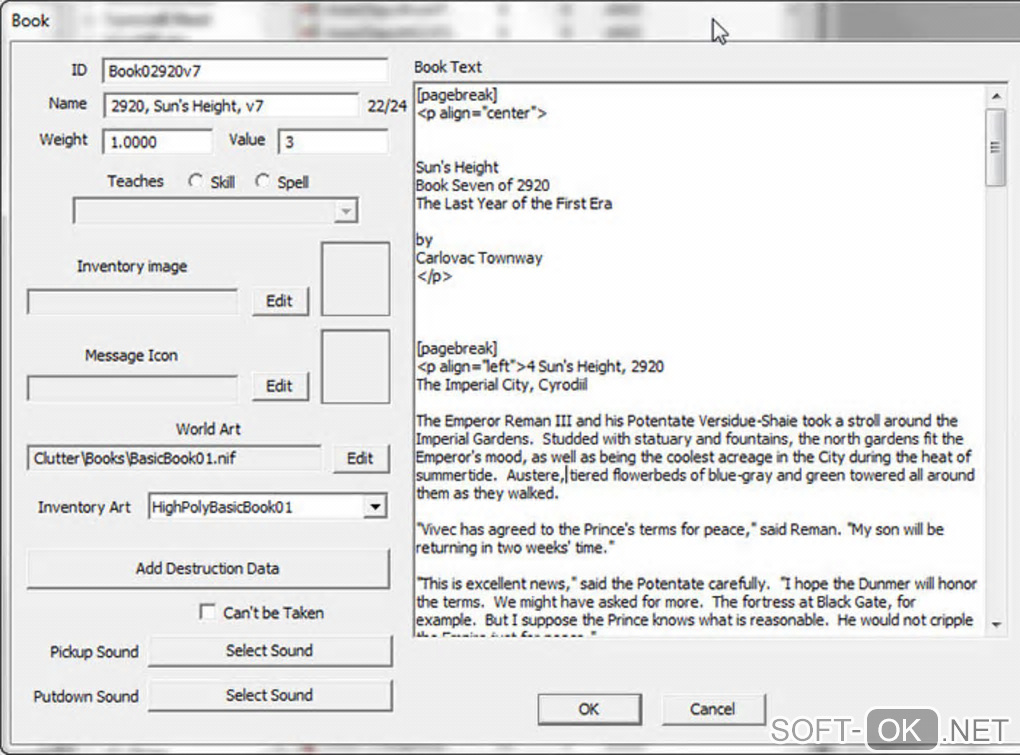1020x755 pixels.
Task: Click the line 'Book Seven of 2920'
Action: coord(483,185)
